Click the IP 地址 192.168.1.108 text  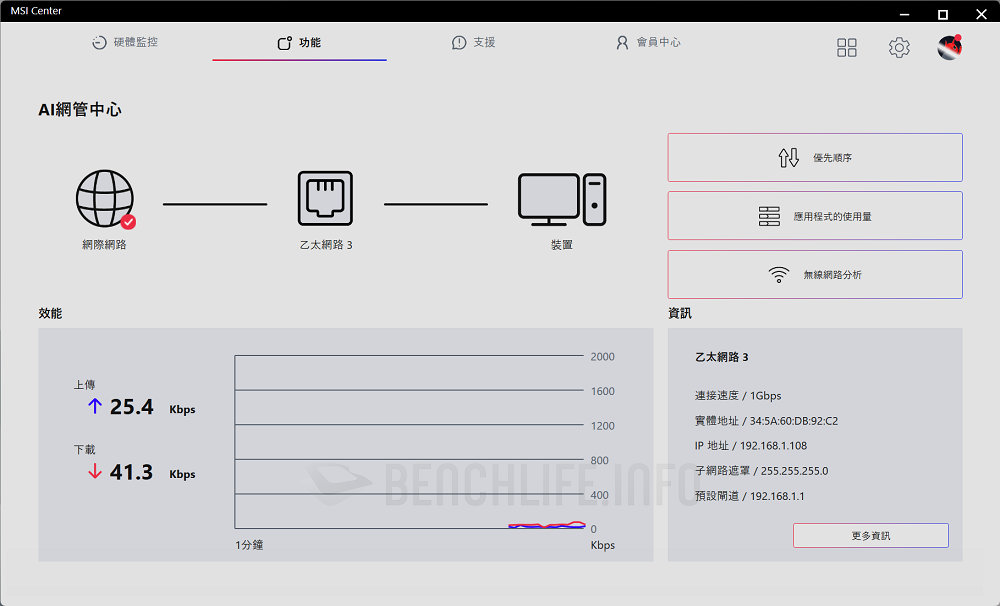(751, 446)
